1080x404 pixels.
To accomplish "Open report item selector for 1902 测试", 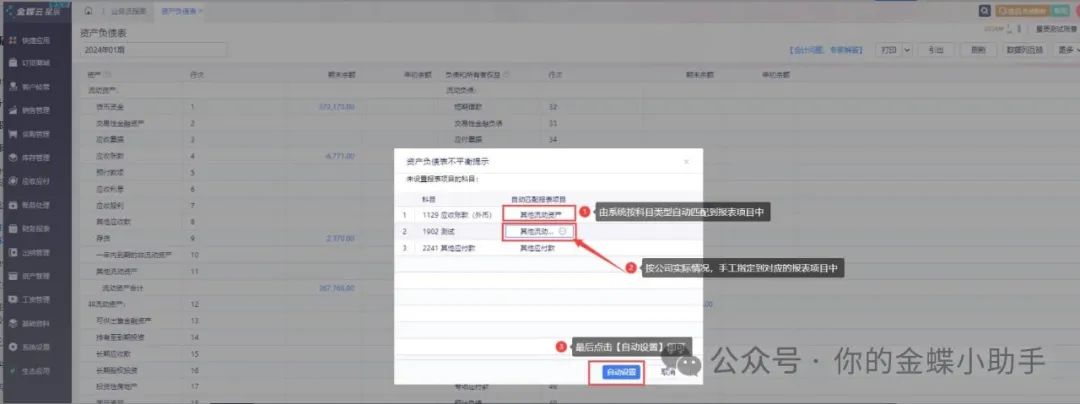I will (x=539, y=231).
